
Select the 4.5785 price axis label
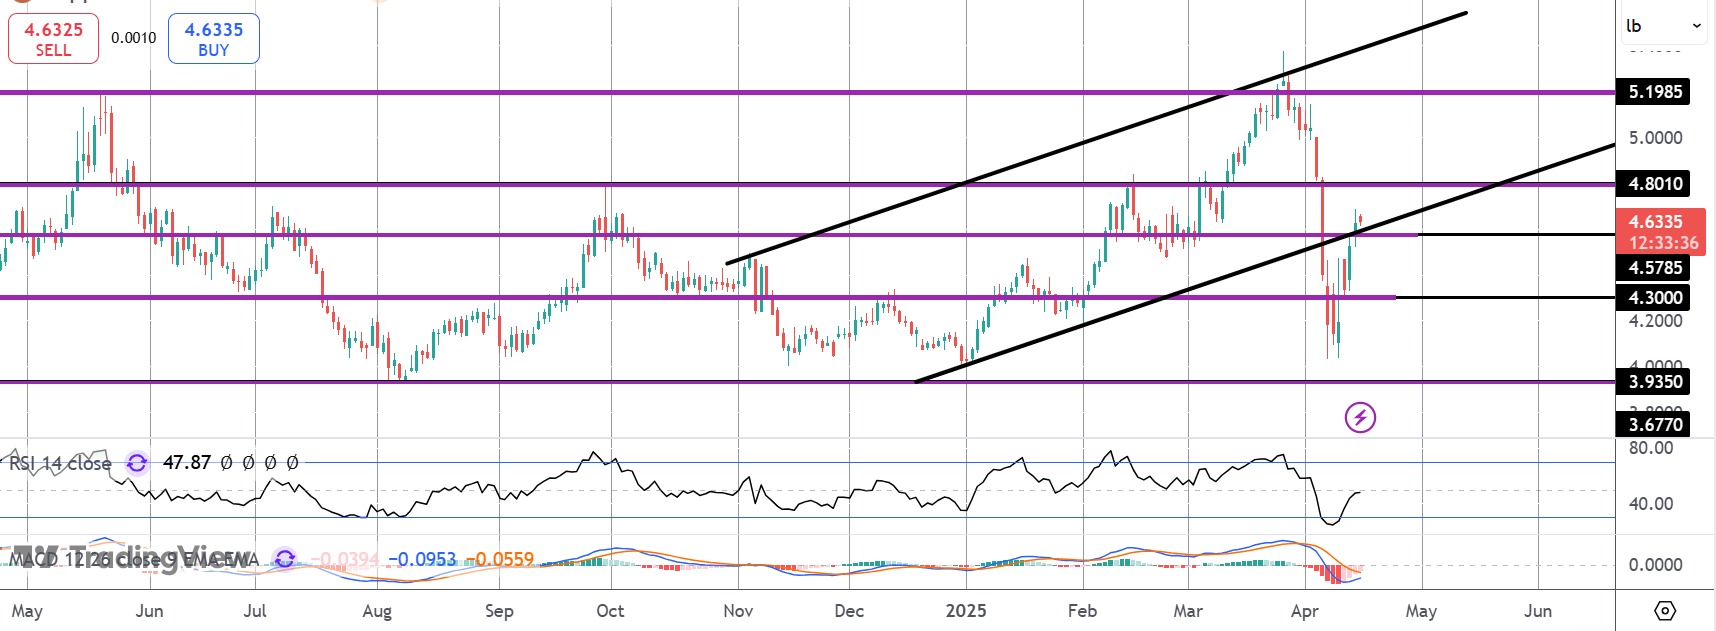[x=1655, y=268]
